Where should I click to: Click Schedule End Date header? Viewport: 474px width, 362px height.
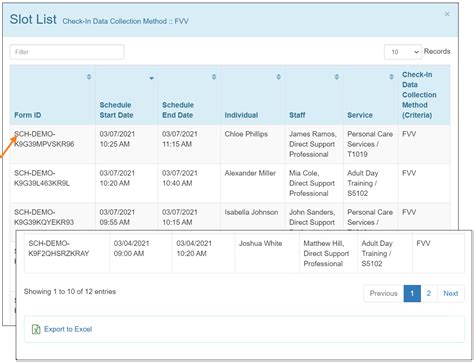click(178, 110)
